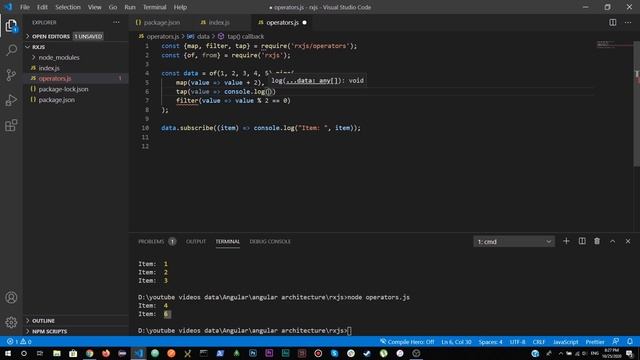
Task: Change language mode via JavaScript
Action: [x=565, y=342]
